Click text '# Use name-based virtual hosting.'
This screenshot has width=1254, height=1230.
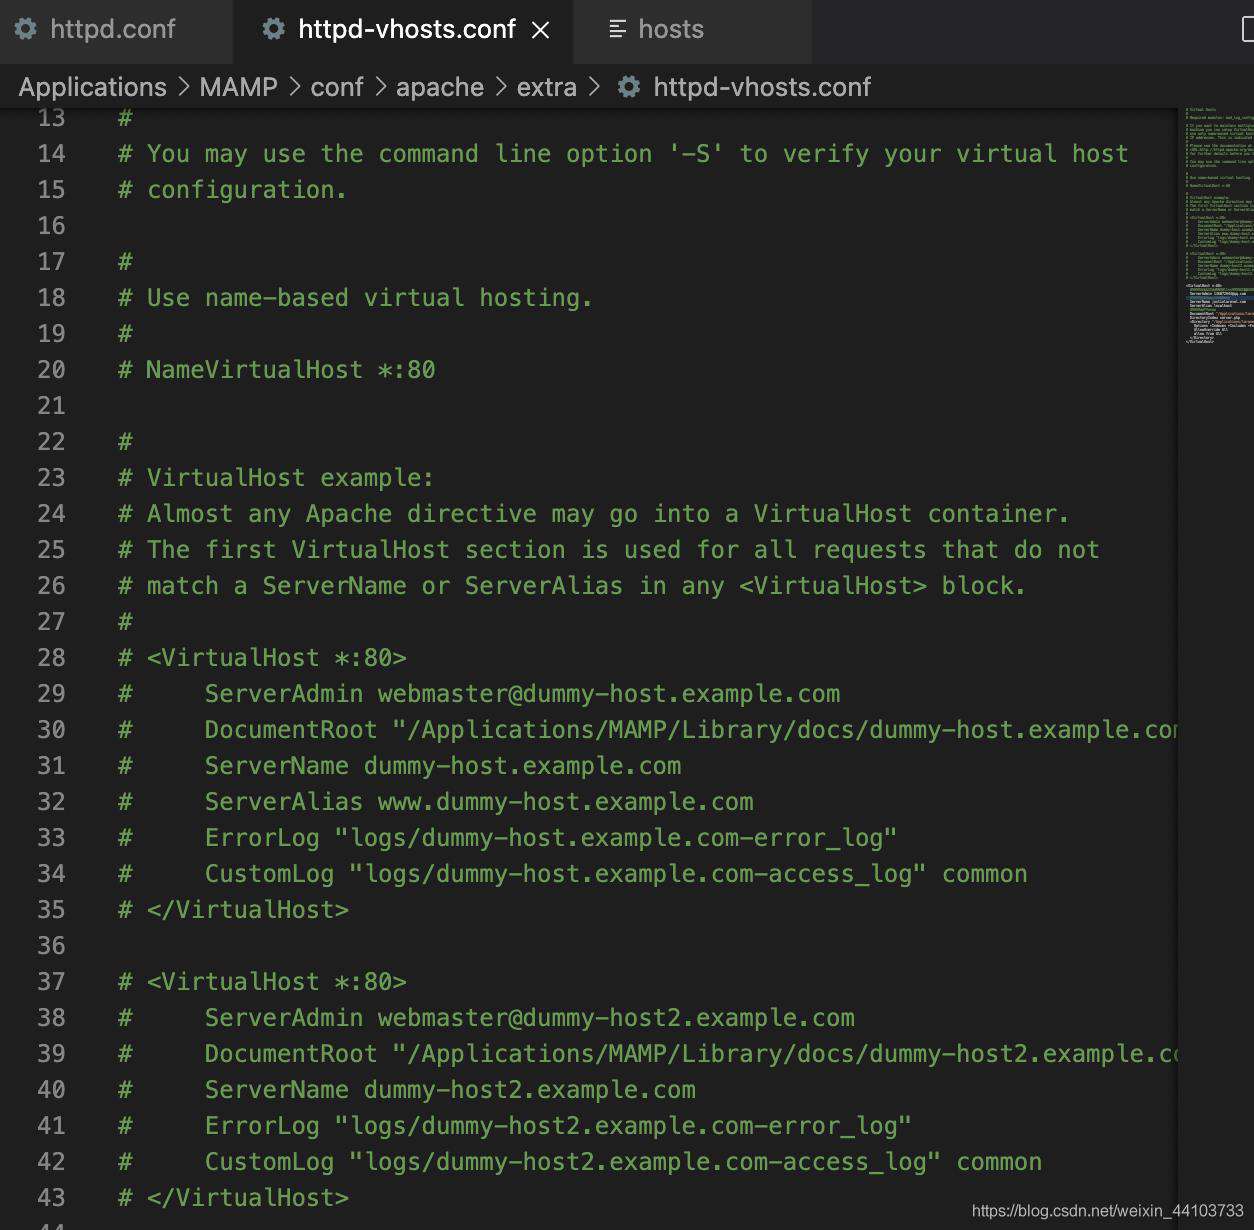coord(355,298)
